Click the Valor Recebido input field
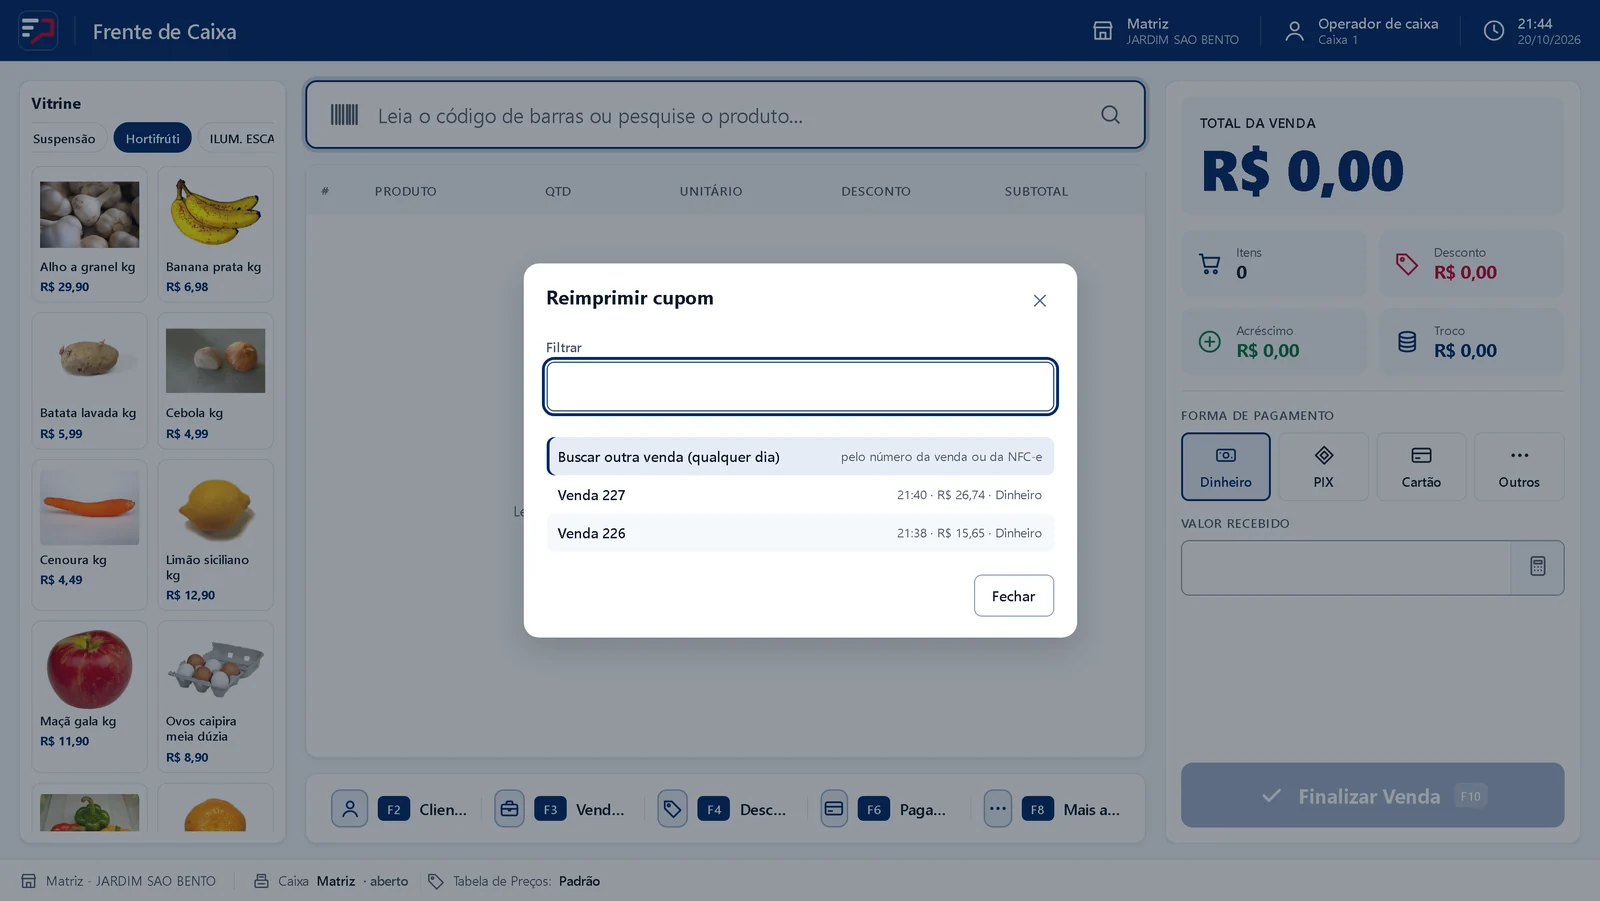1600x901 pixels. click(1346, 568)
